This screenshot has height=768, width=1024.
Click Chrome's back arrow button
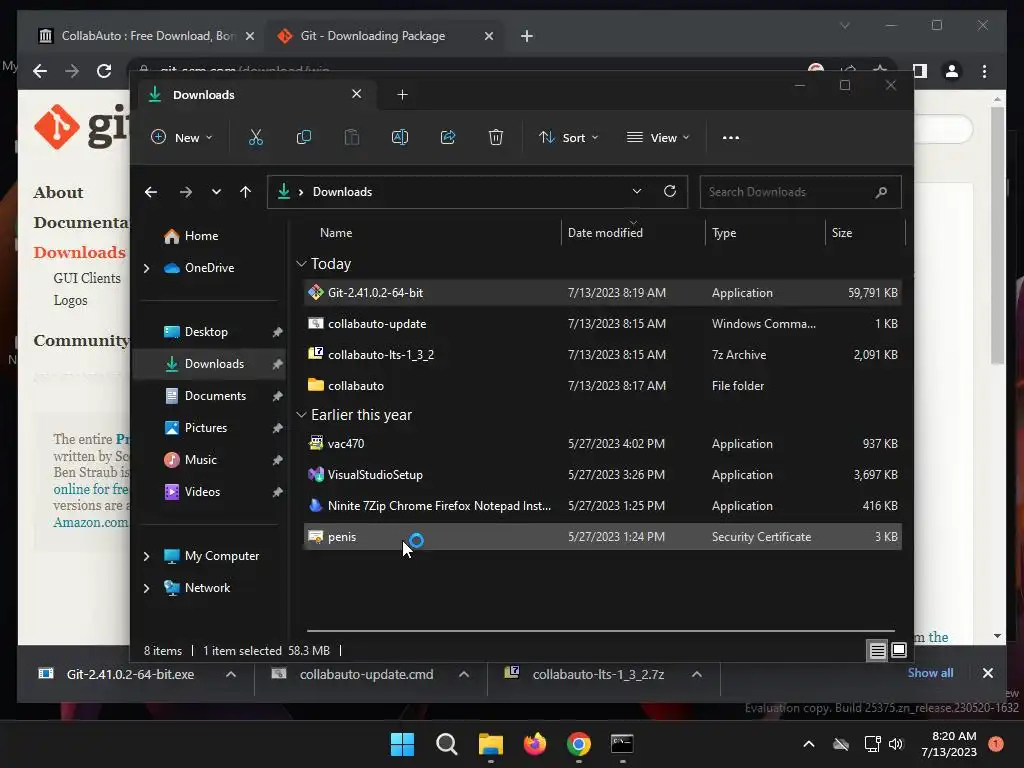pos(40,71)
